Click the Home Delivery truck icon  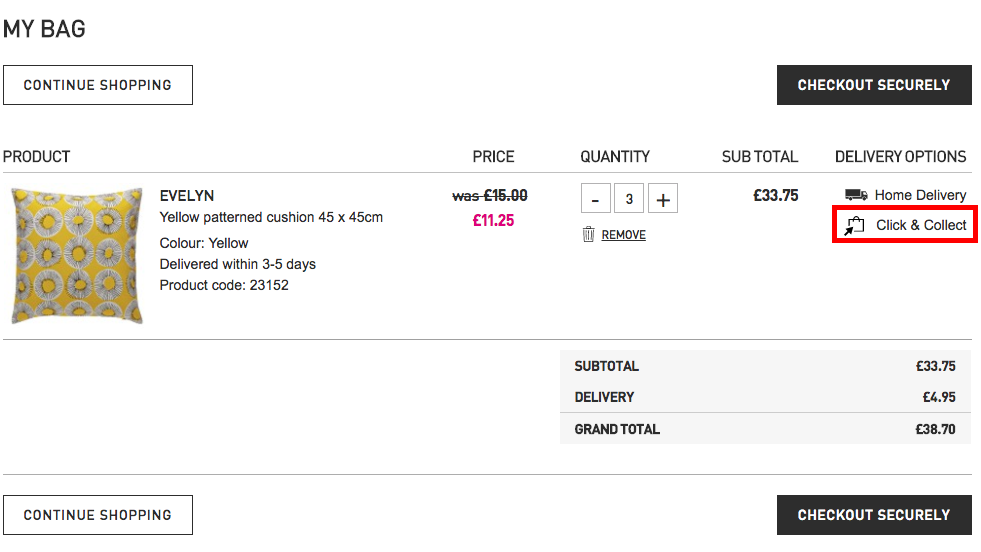click(856, 195)
